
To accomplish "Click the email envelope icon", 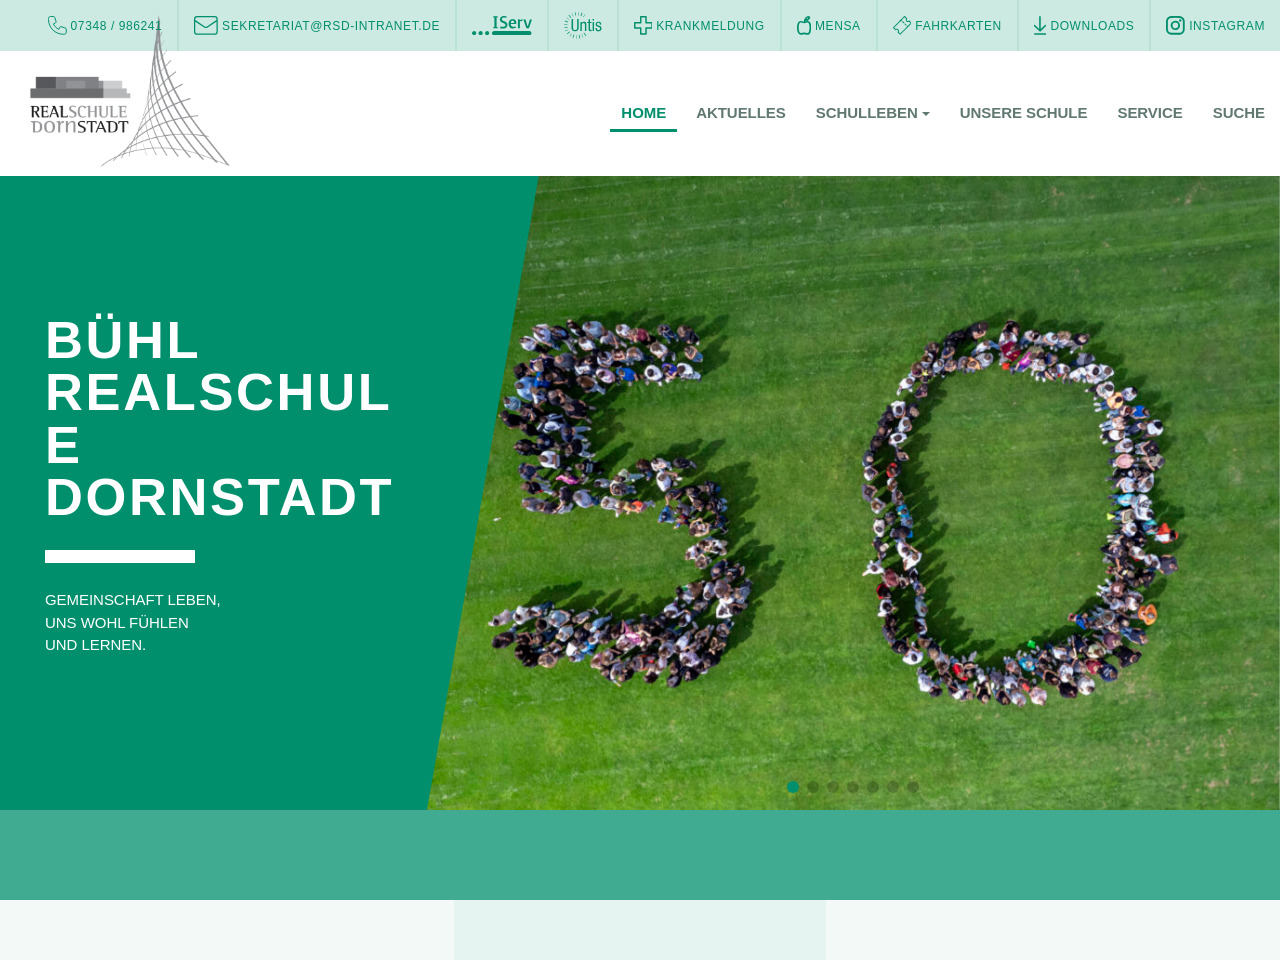I will (x=205, y=26).
